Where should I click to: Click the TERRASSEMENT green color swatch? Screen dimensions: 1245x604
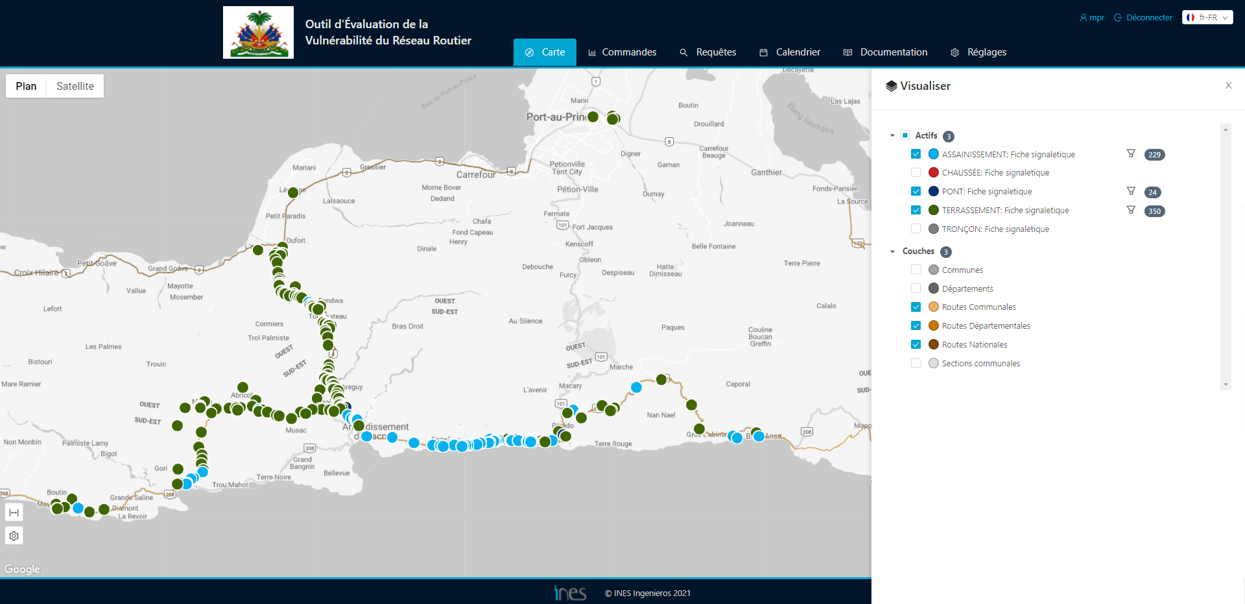pyautogui.click(x=933, y=210)
